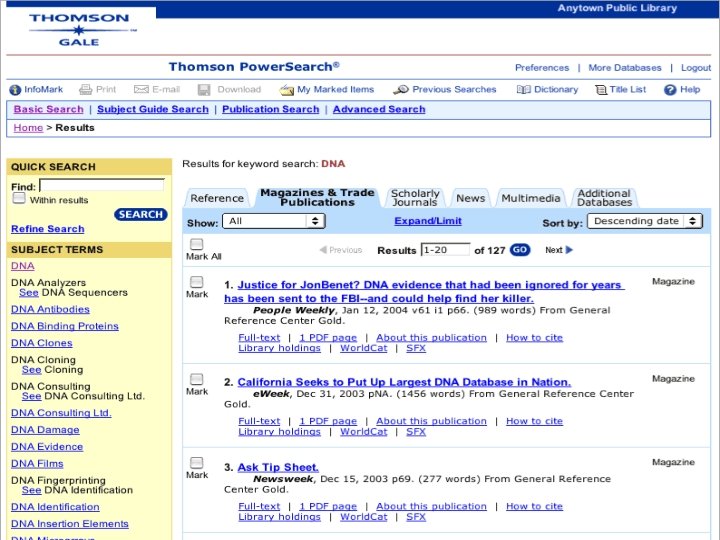Select DNA Films subject term

pyautogui.click(x=37, y=464)
